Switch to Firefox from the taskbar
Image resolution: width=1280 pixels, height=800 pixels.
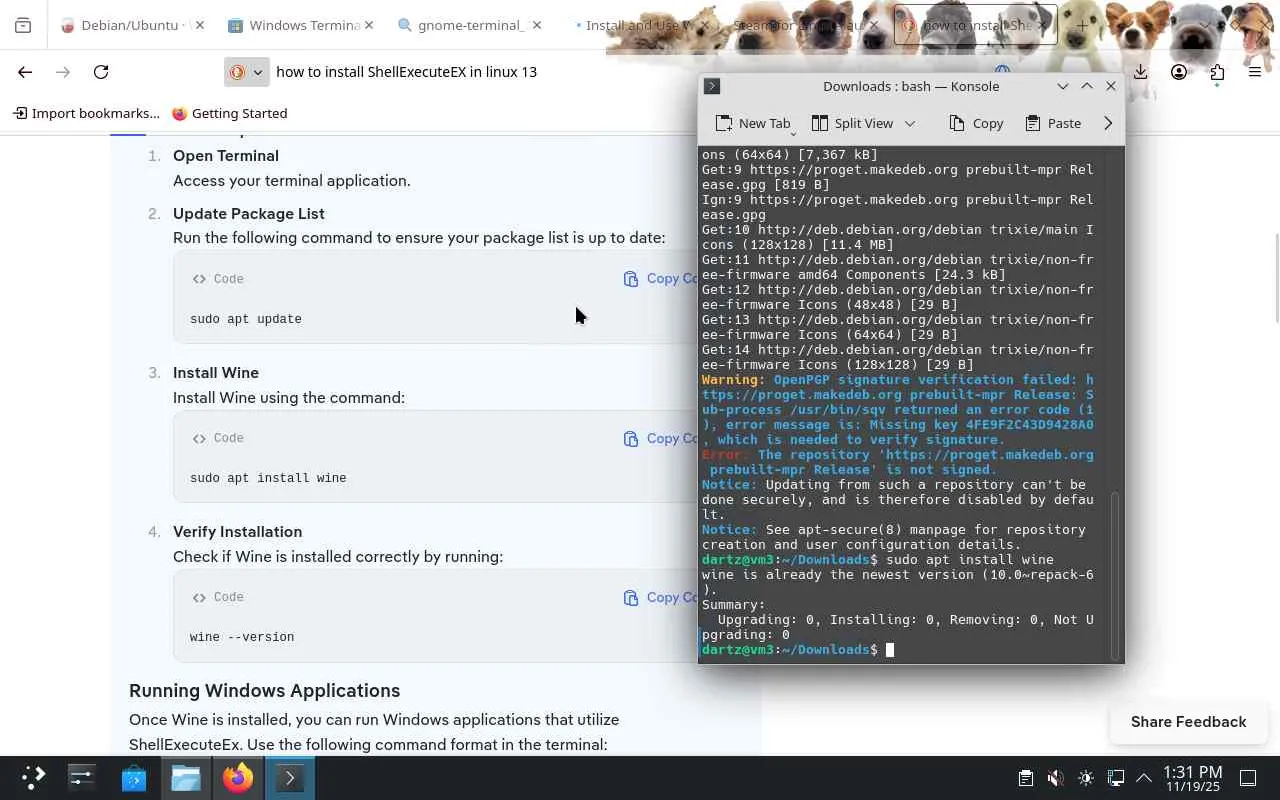pos(238,777)
